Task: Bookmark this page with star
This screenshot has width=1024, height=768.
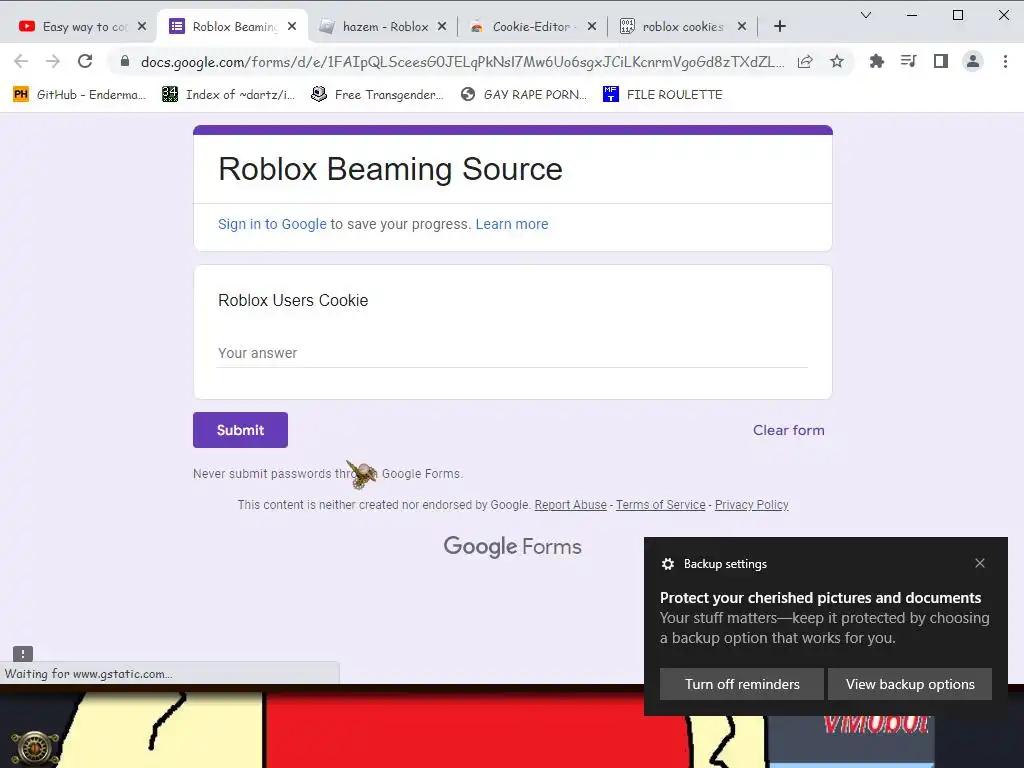Action: click(837, 61)
